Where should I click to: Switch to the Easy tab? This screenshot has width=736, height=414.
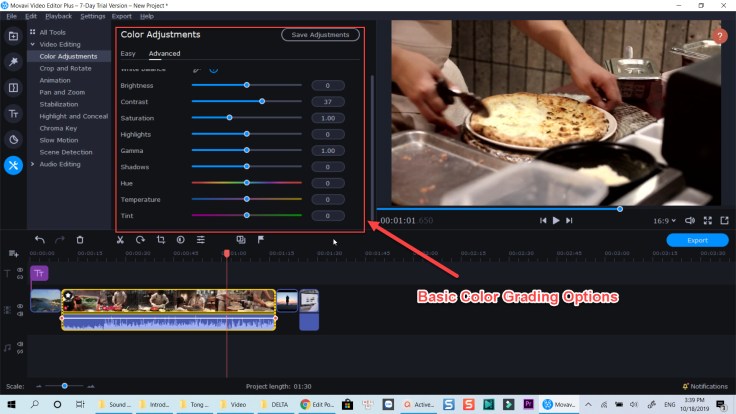(x=128, y=54)
